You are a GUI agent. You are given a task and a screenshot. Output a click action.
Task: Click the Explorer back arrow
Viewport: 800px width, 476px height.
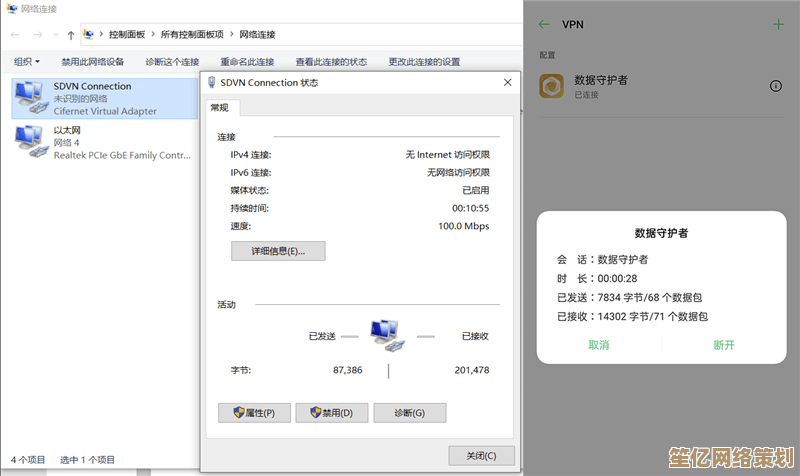(x=15, y=35)
